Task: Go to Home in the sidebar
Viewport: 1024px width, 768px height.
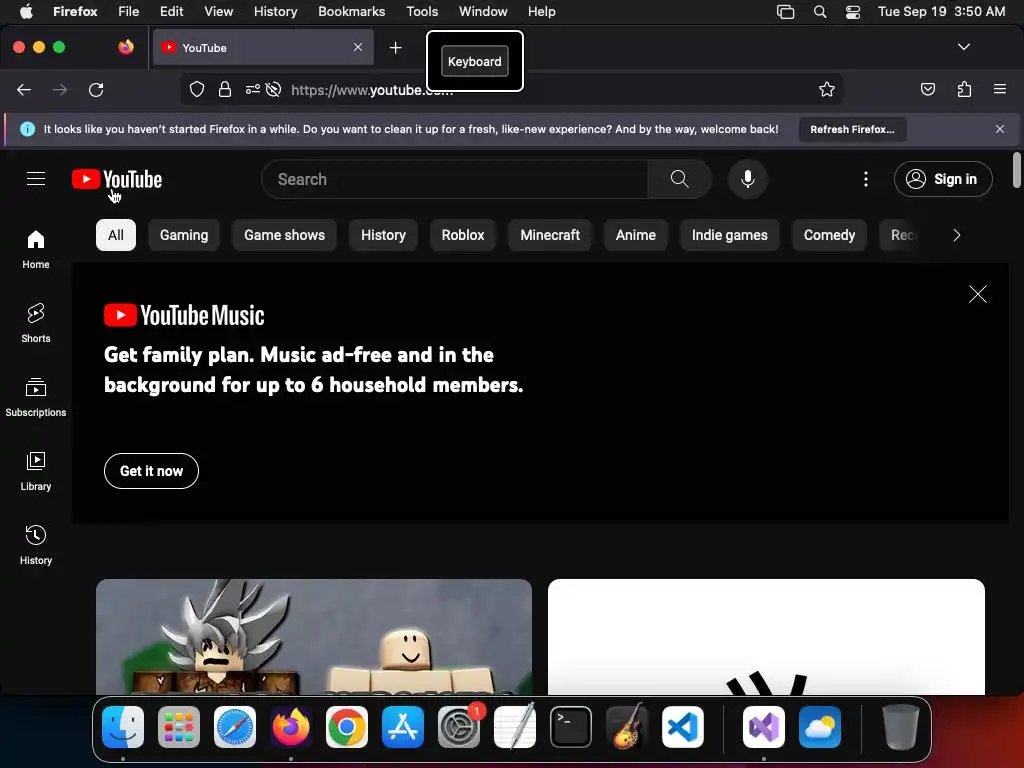Action: coord(36,249)
